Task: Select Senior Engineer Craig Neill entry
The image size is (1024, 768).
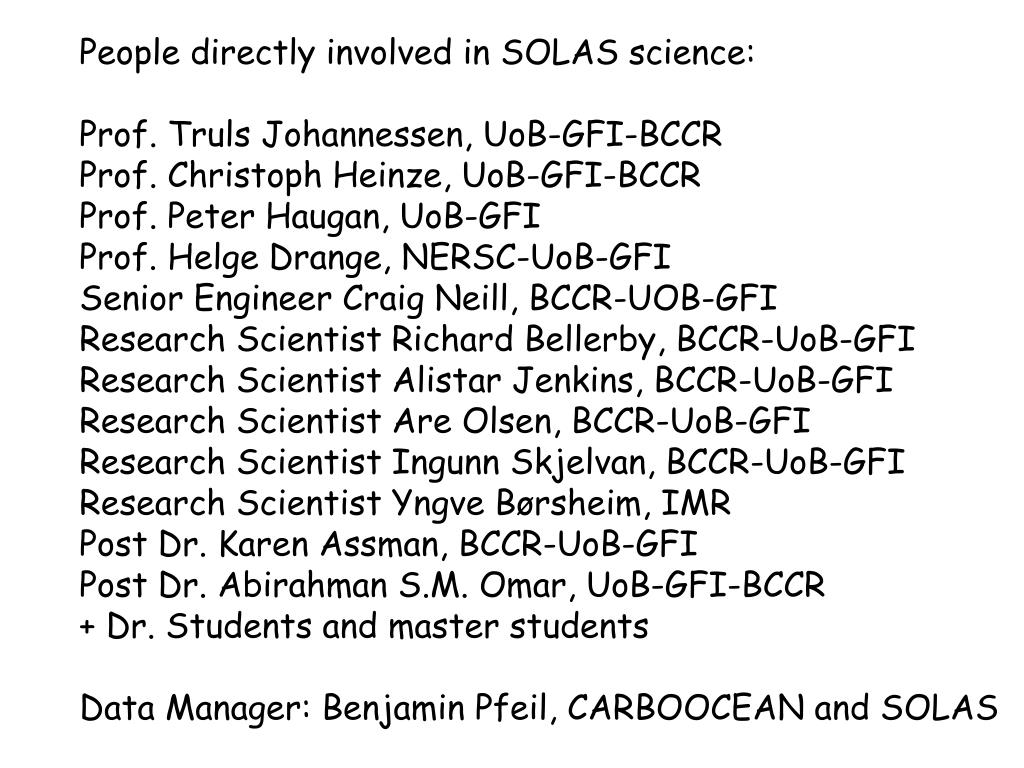Action: click(x=428, y=298)
